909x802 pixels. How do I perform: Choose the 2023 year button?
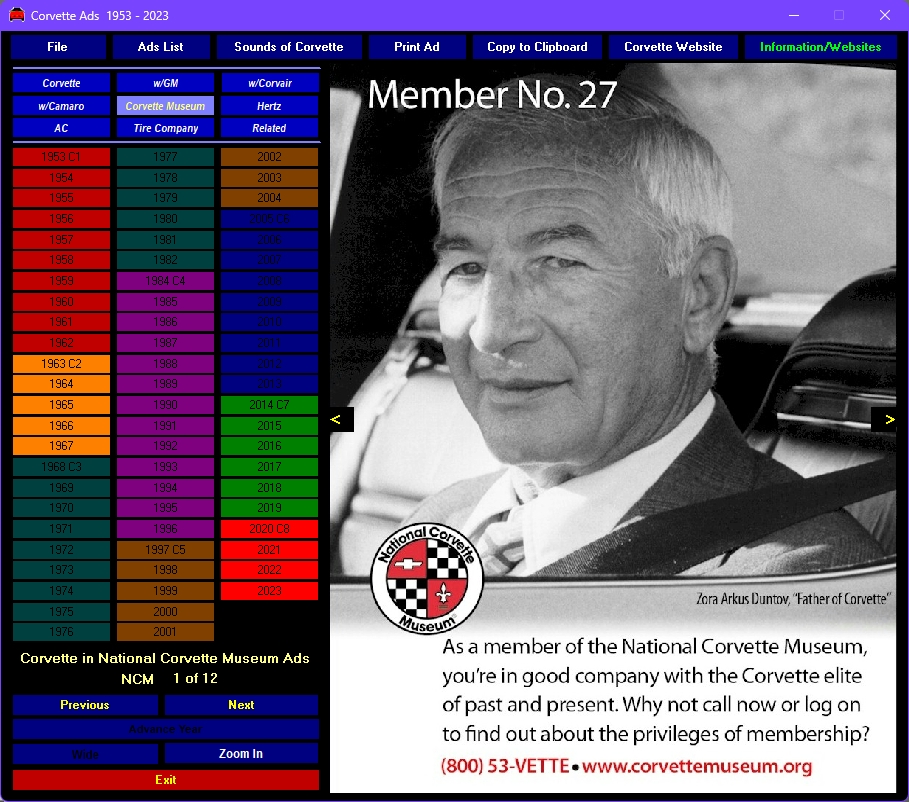(x=270, y=591)
